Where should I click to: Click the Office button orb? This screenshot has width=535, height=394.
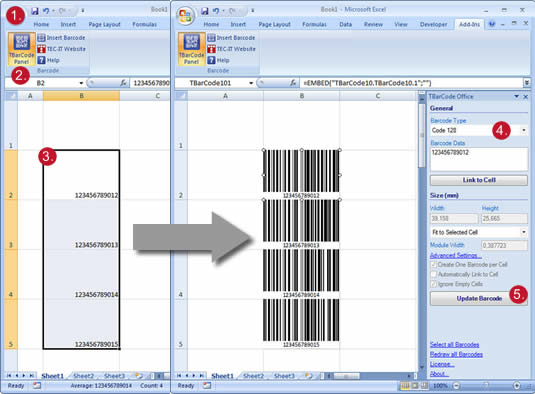pyautogui.click(x=185, y=16)
